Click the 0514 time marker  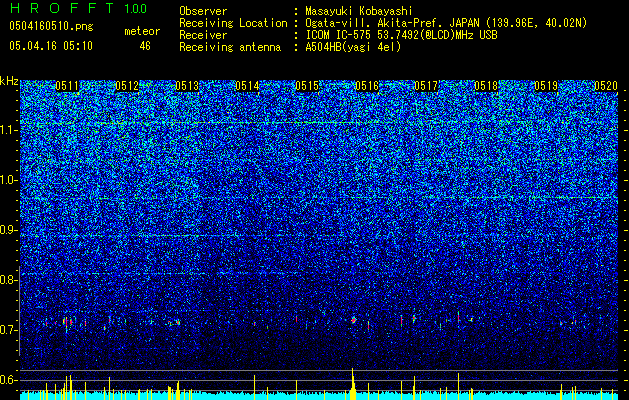[247, 86]
